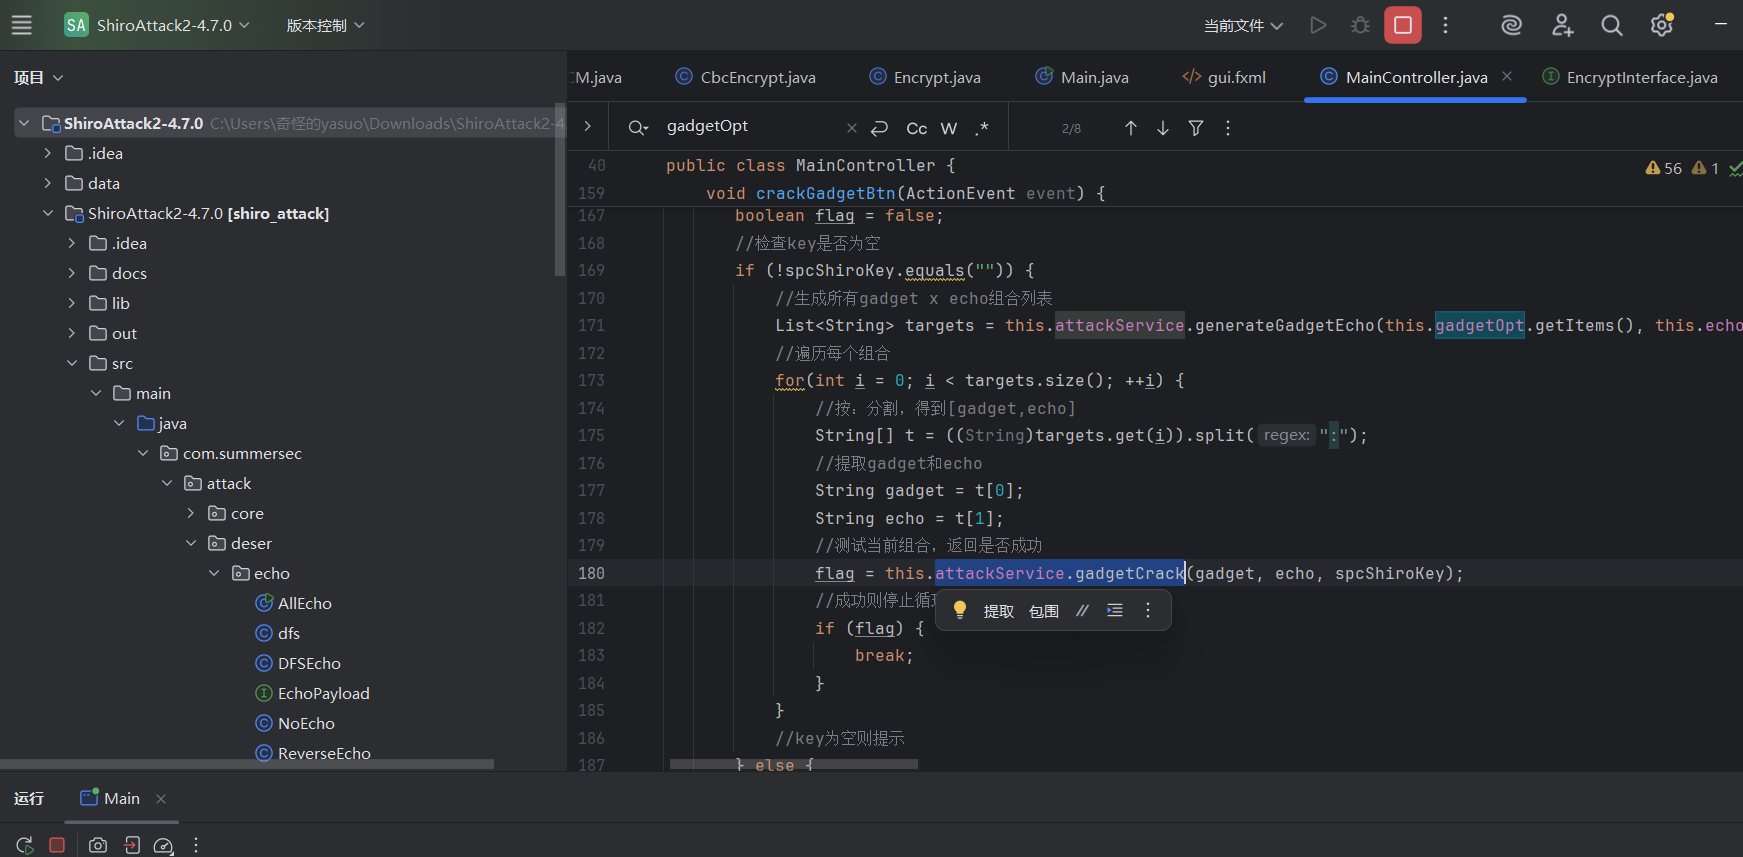Click the red Stop button in top toolbar

tap(1402, 25)
